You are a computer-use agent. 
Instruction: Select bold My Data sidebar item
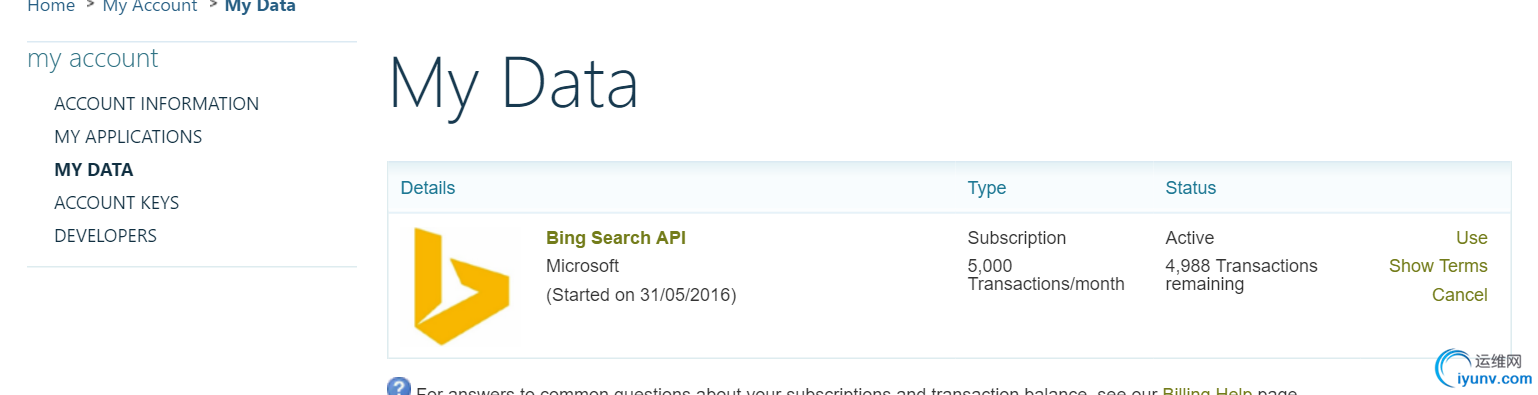pyautogui.click(x=94, y=170)
